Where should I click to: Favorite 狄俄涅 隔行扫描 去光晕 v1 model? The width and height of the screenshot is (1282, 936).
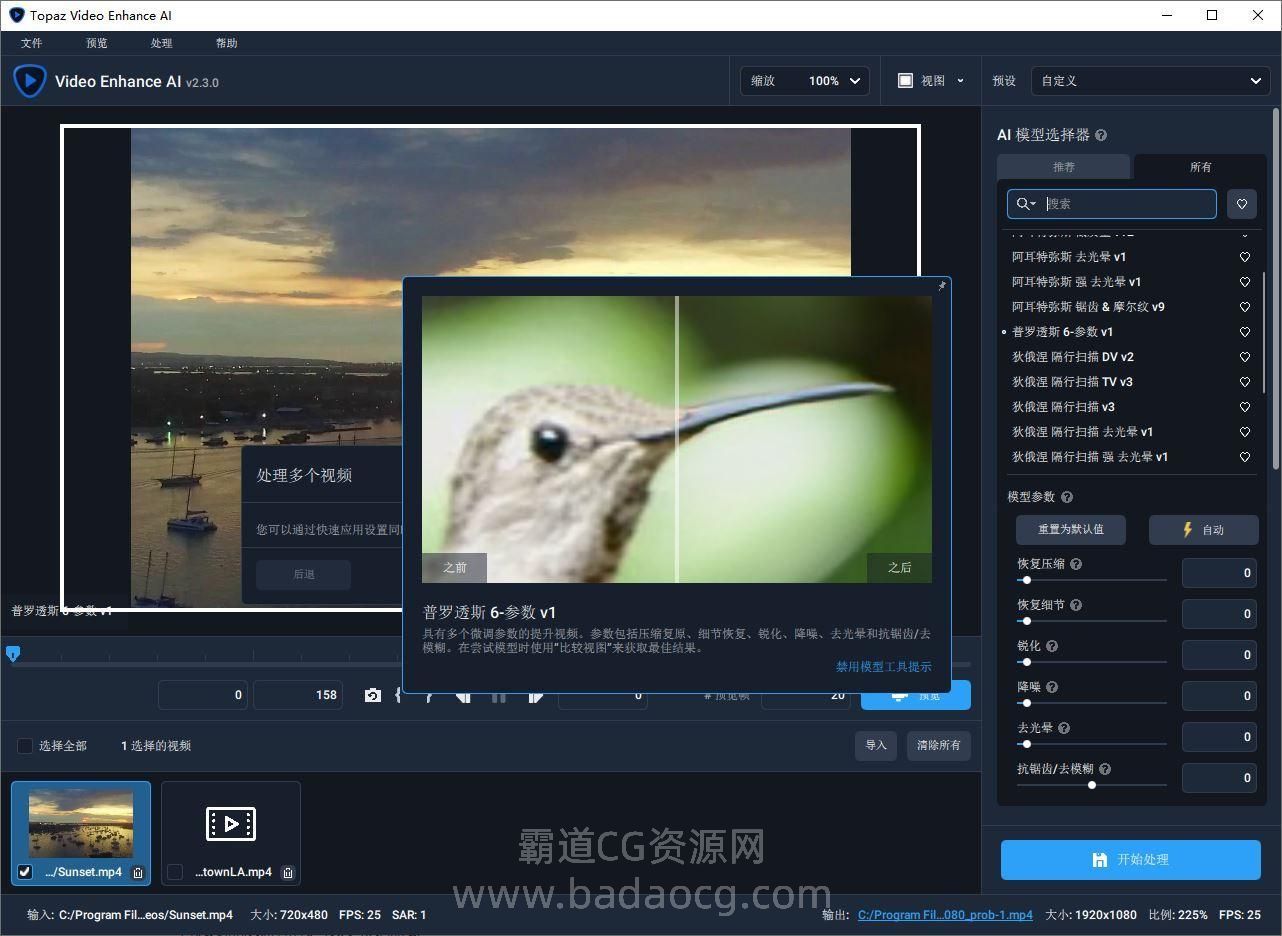coord(1245,432)
